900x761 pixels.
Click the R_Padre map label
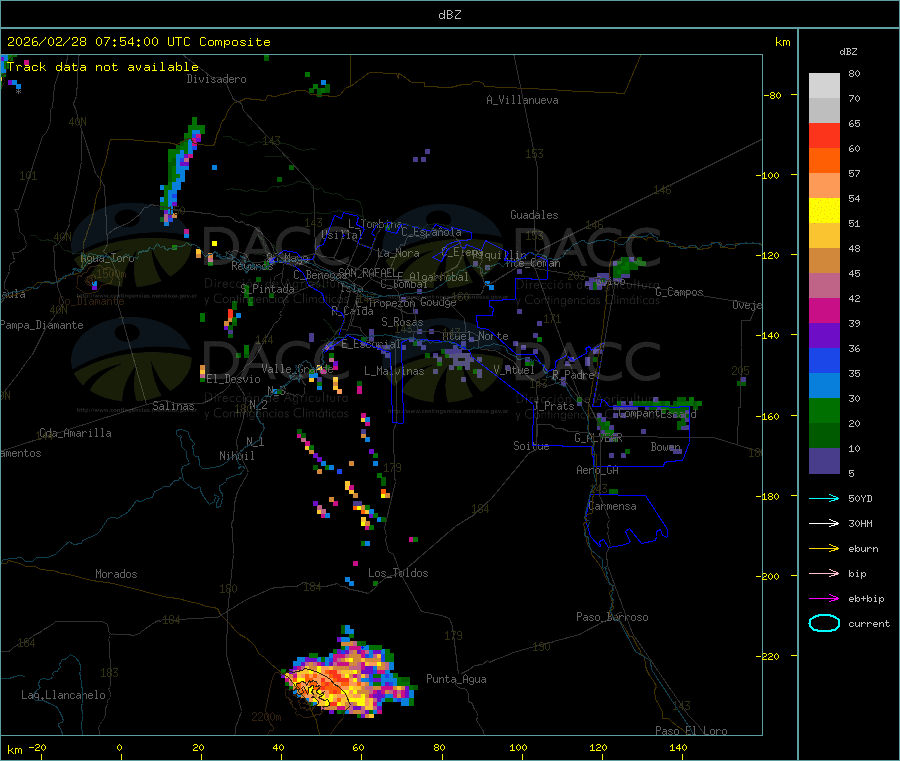click(573, 375)
